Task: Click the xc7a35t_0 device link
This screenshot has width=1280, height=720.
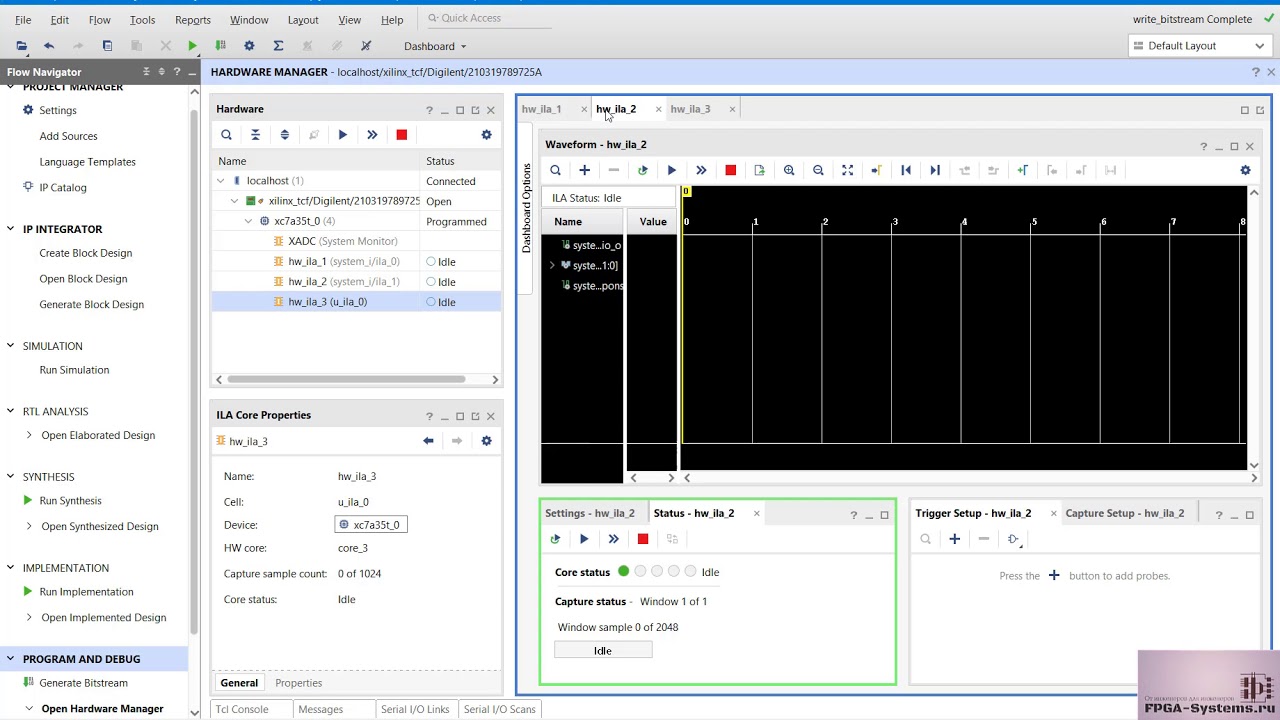Action: point(371,525)
